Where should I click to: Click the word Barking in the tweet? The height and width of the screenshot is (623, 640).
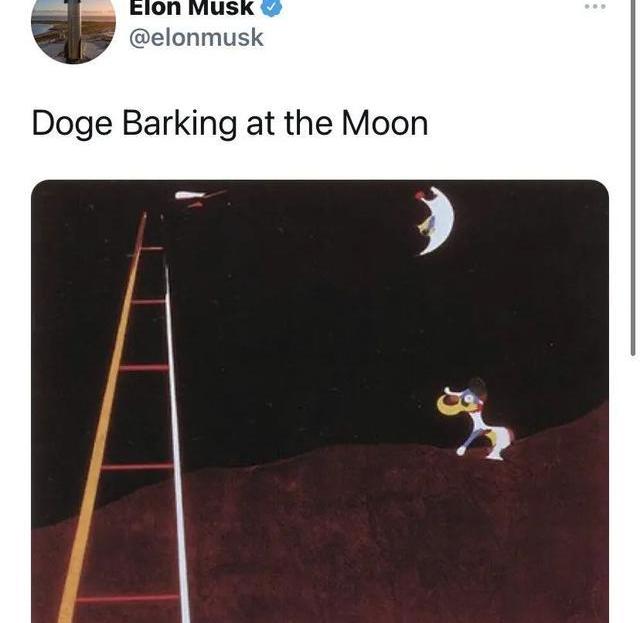click(180, 125)
